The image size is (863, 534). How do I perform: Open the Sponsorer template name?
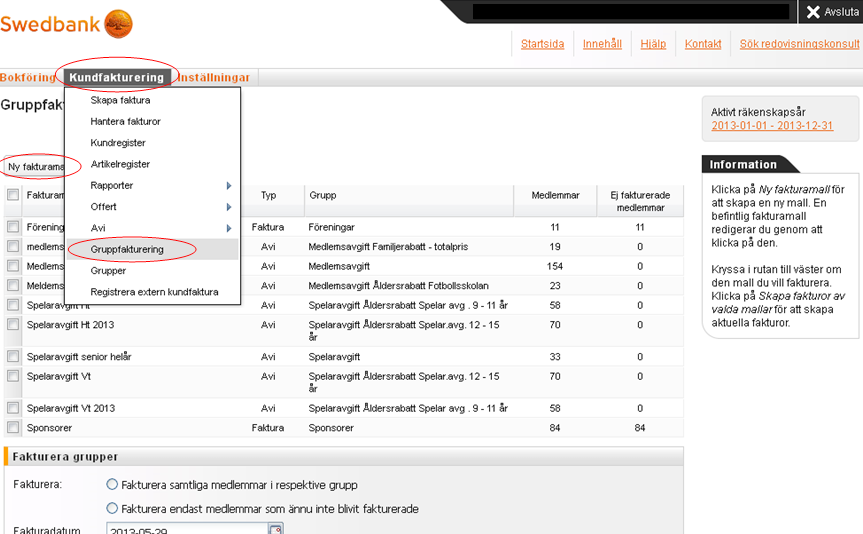[49, 428]
